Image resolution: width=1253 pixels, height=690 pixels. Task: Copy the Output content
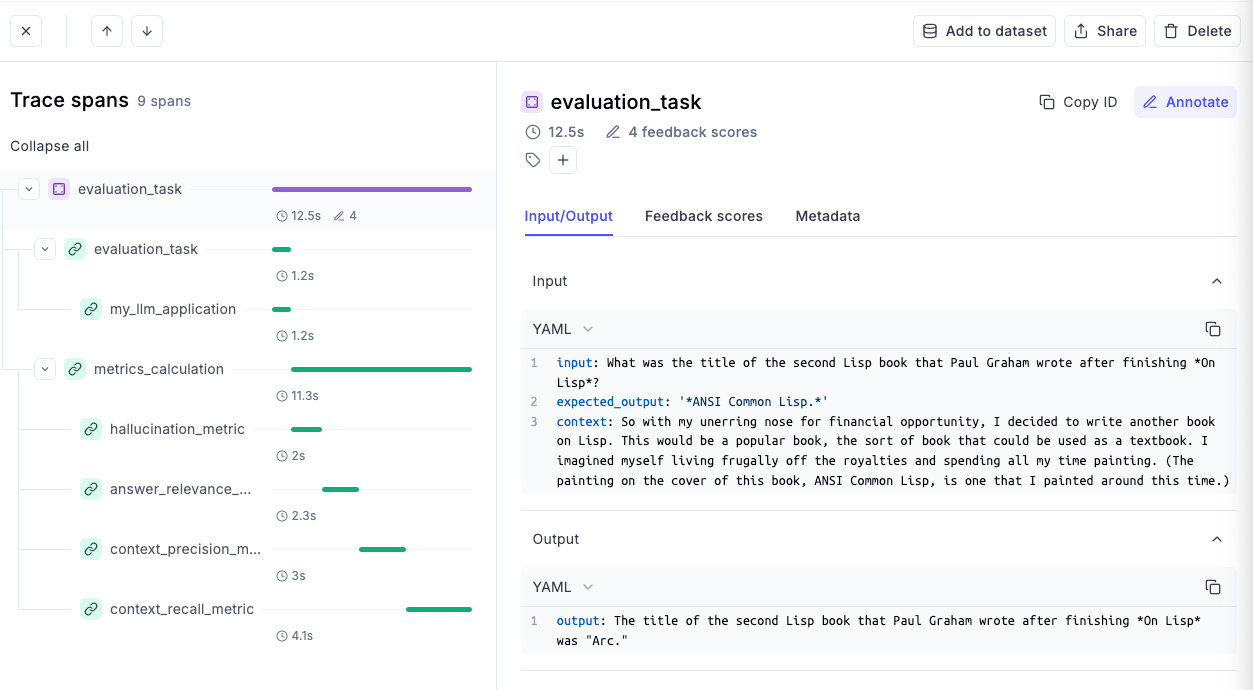coord(1213,587)
